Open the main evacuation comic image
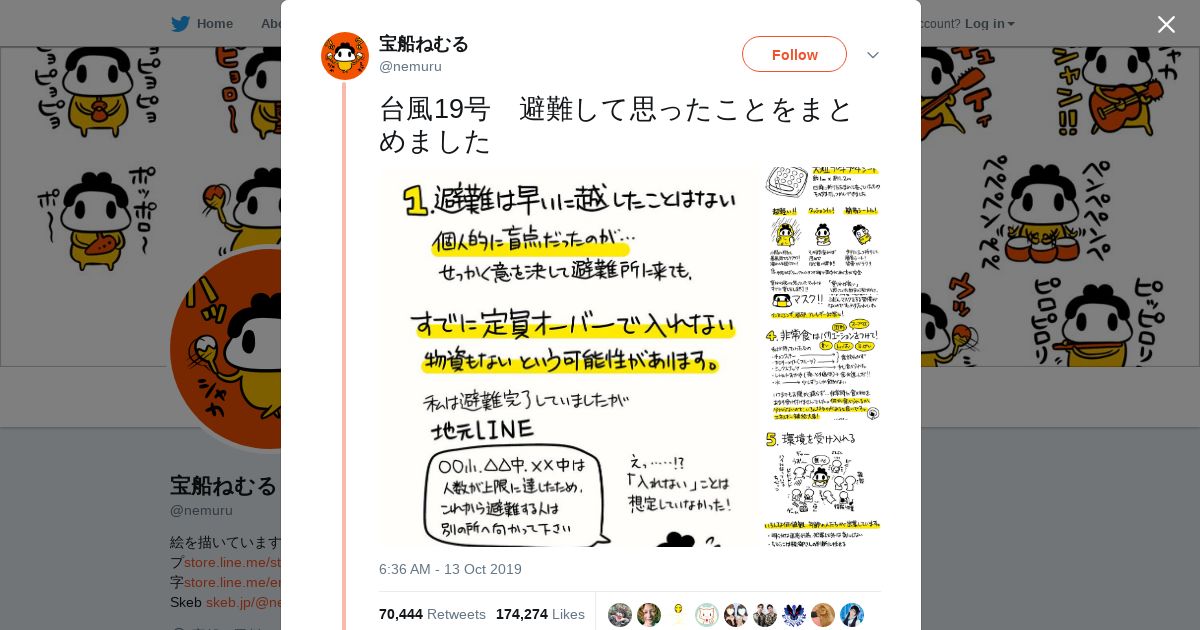 coord(569,357)
